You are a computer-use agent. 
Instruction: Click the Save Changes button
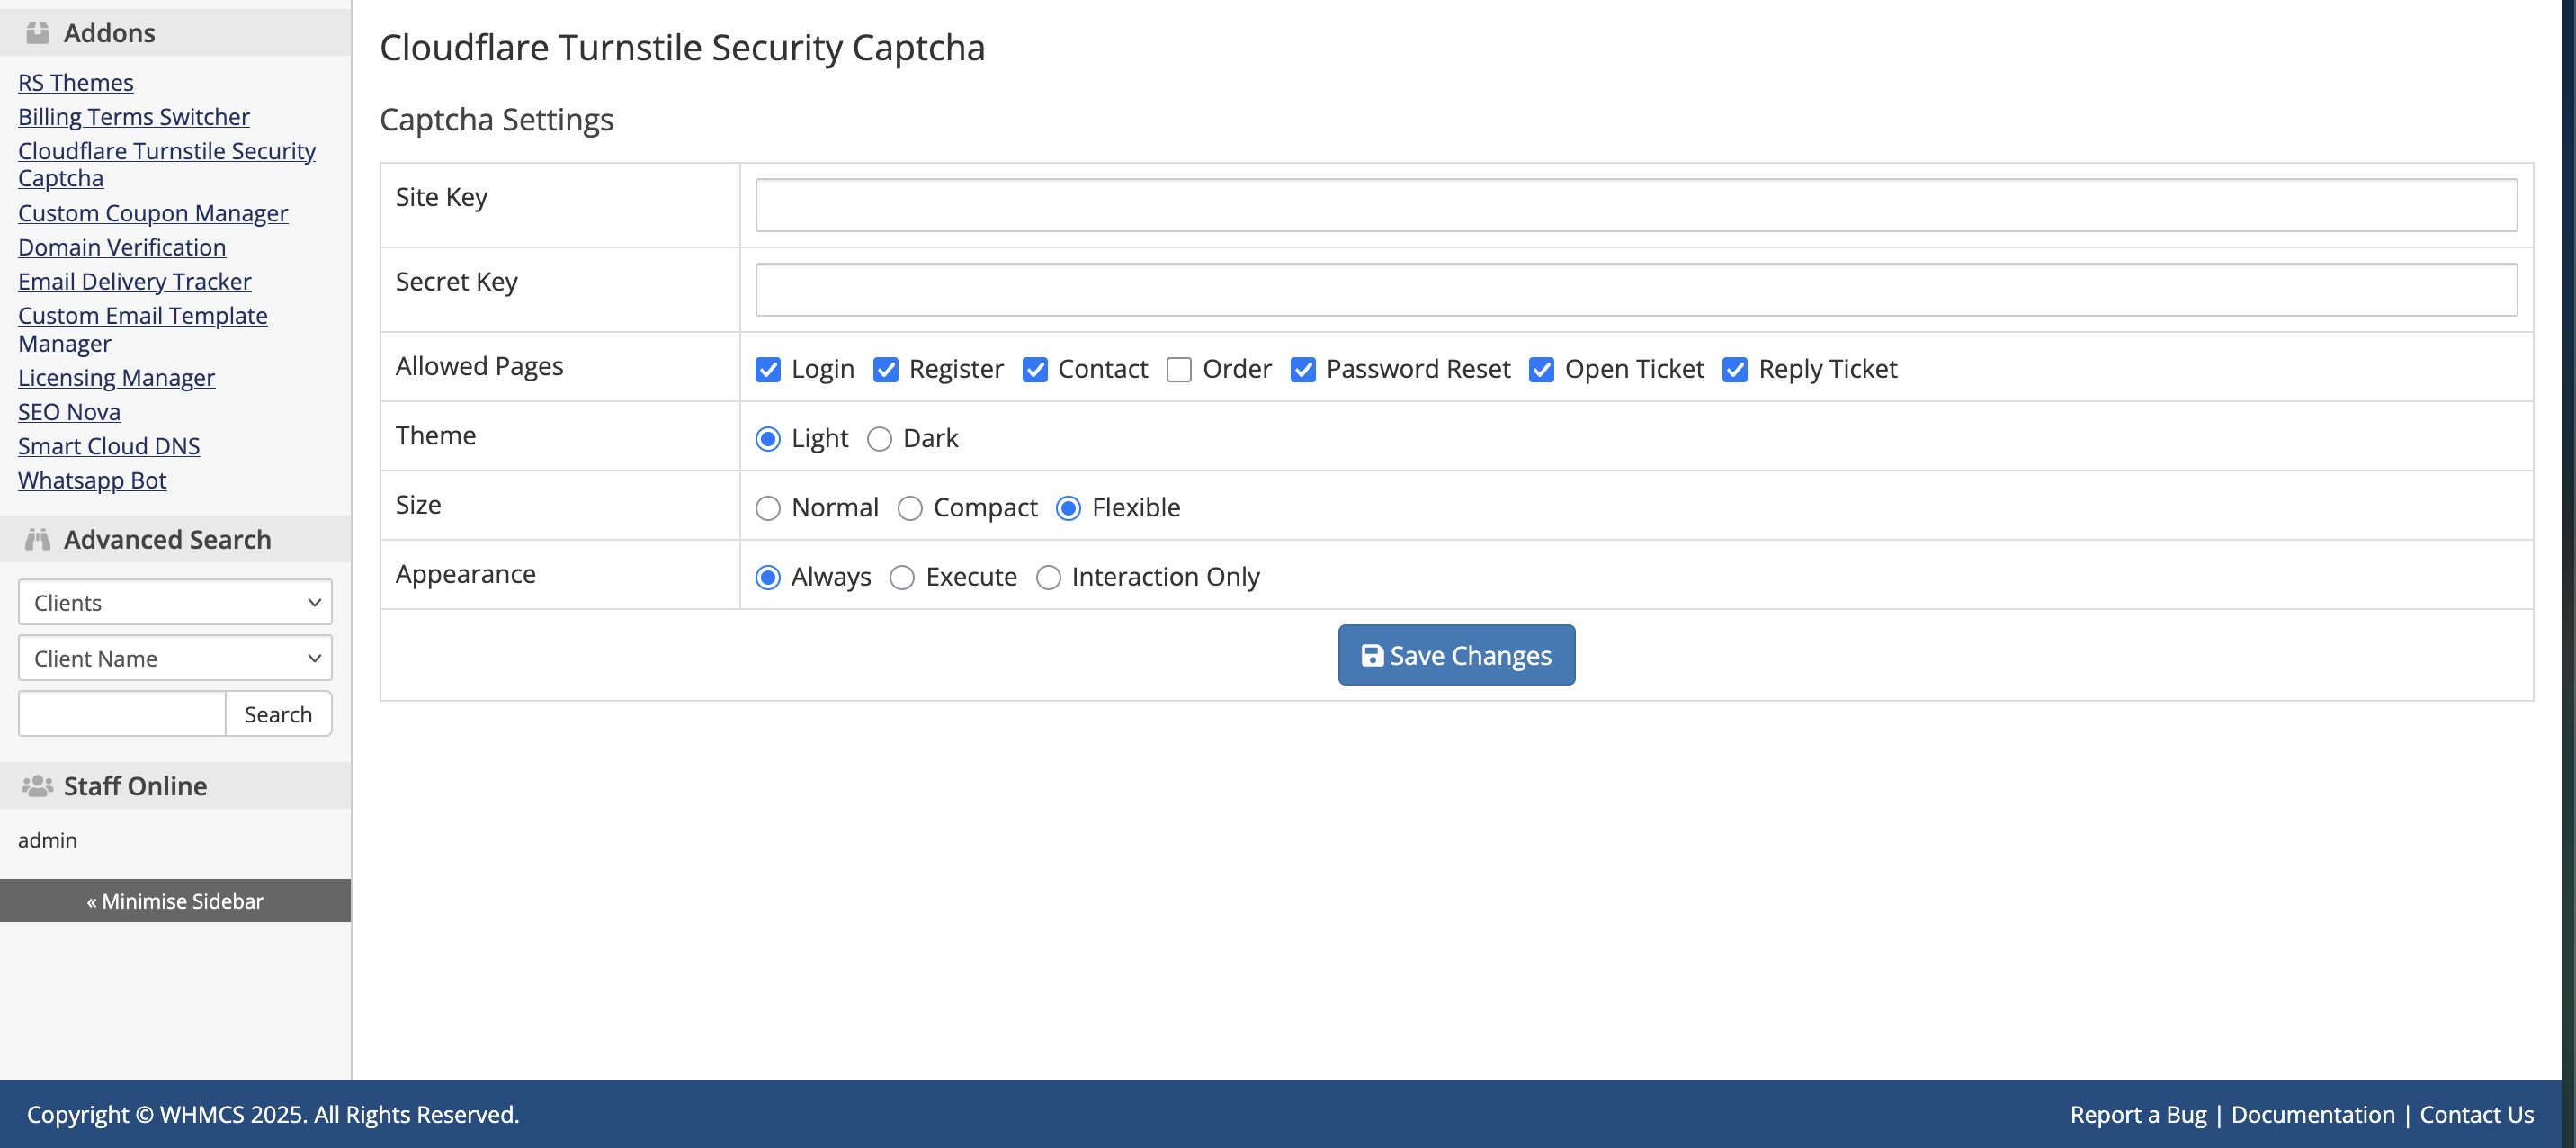click(1456, 655)
